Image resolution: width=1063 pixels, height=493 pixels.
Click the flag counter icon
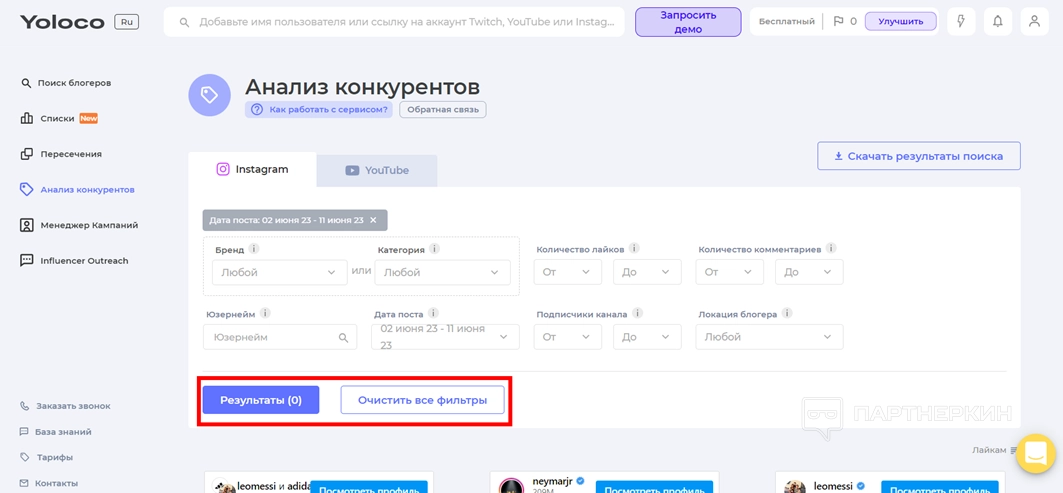pyautogui.click(x=838, y=22)
